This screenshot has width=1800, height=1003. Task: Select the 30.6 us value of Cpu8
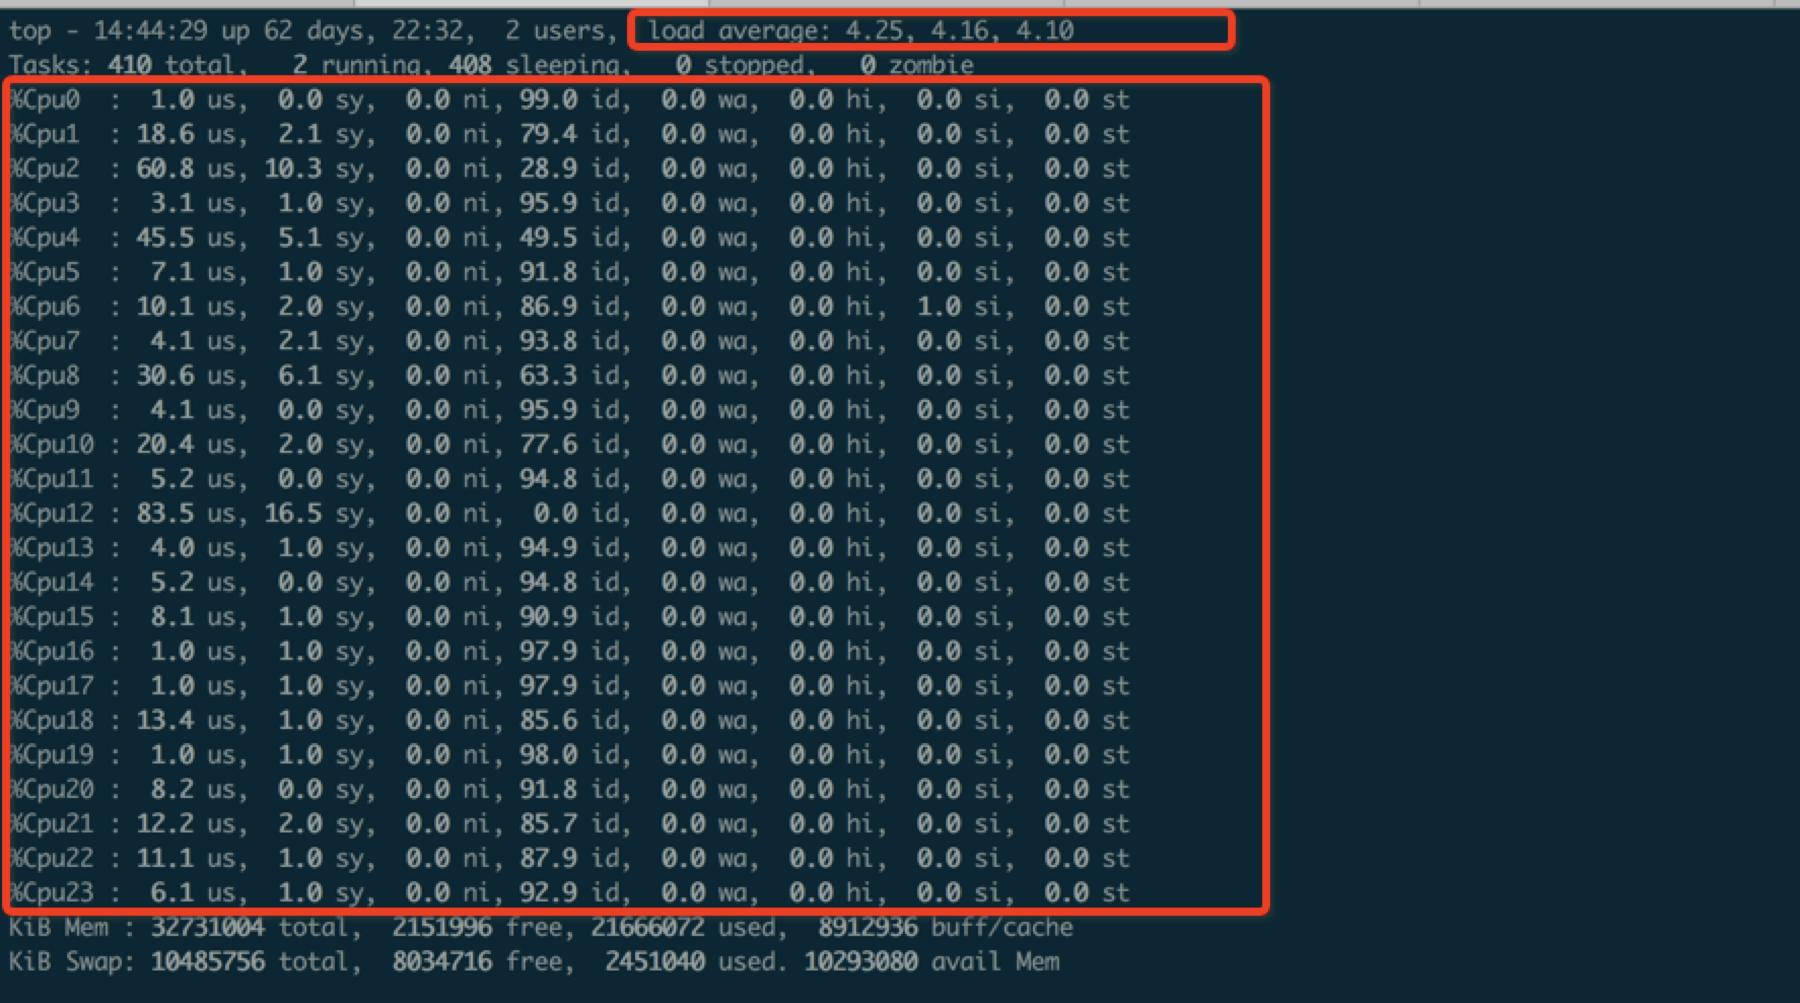point(165,376)
